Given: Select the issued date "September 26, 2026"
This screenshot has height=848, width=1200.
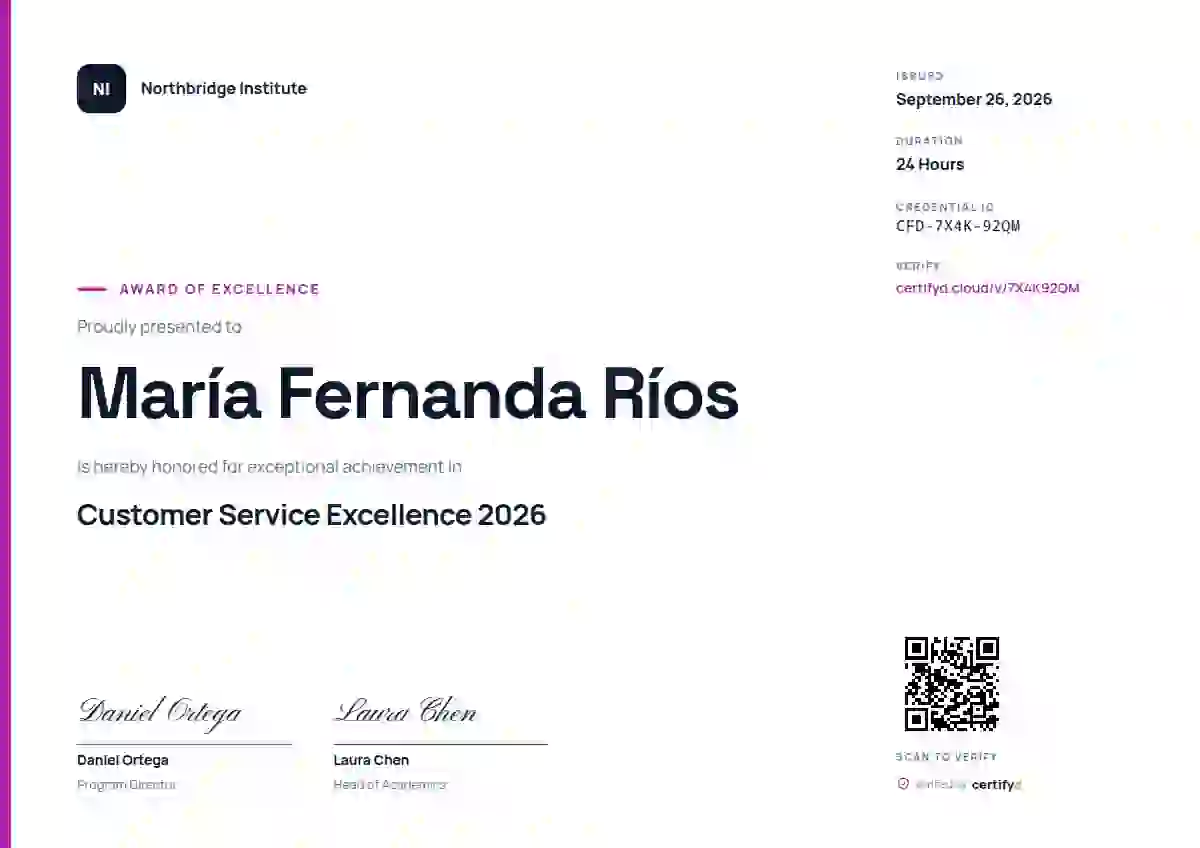Looking at the screenshot, I should coord(974,99).
